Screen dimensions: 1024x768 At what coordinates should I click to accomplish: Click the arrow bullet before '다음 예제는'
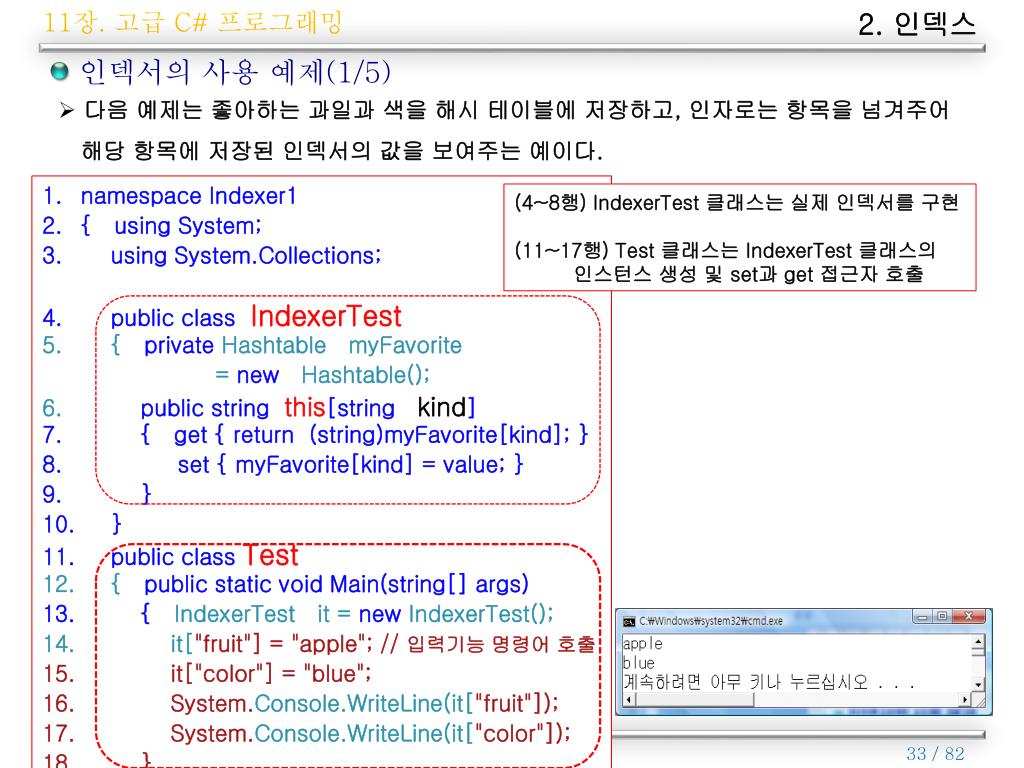pyautogui.click(x=67, y=109)
